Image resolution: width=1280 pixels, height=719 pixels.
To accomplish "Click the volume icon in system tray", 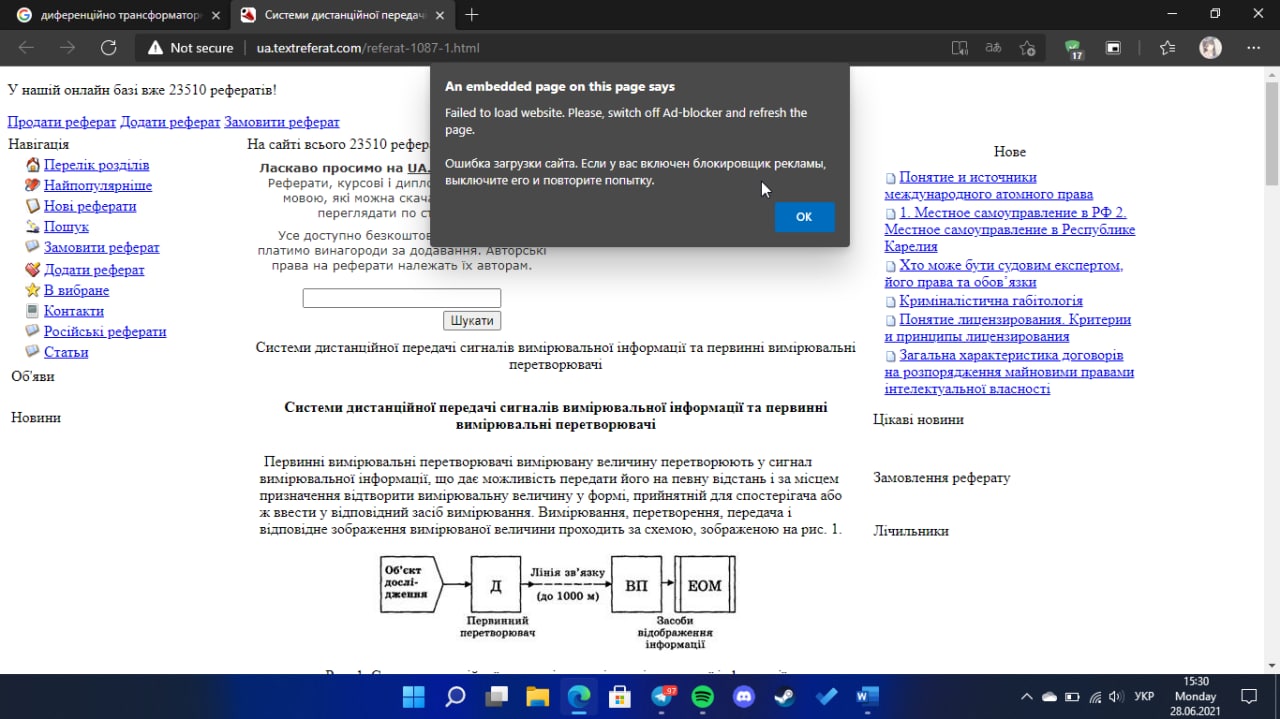I will (x=1117, y=697).
